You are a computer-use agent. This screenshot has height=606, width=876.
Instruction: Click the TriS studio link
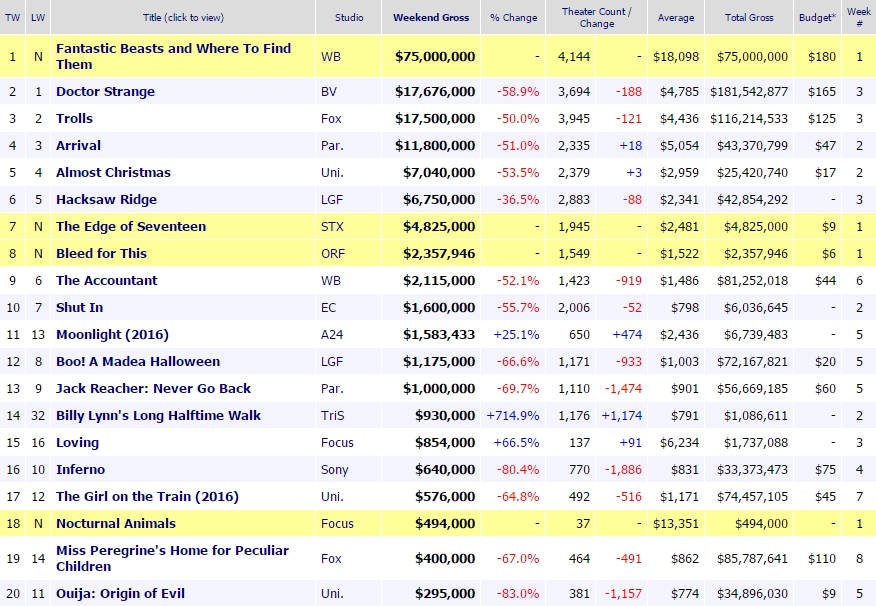click(332, 416)
